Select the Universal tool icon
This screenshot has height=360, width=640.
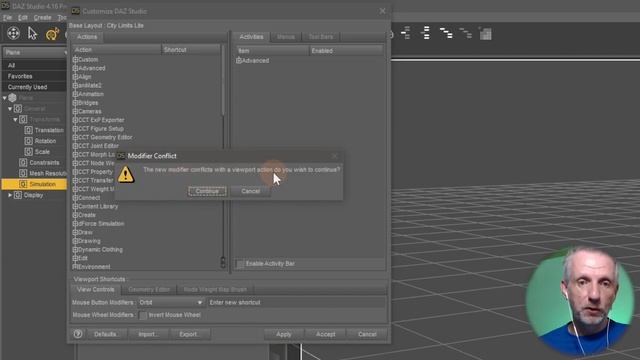tap(13, 33)
